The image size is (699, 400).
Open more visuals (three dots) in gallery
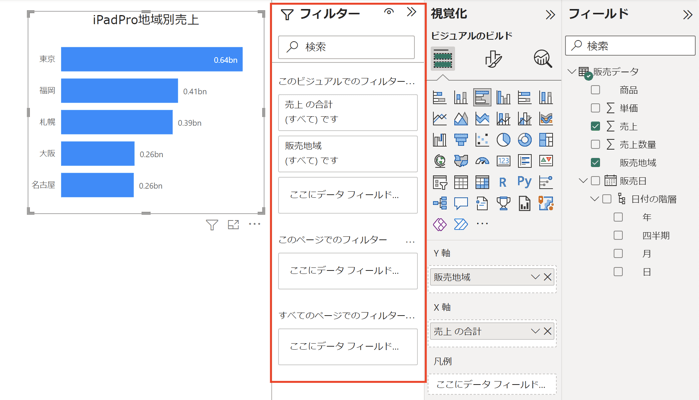[482, 223]
